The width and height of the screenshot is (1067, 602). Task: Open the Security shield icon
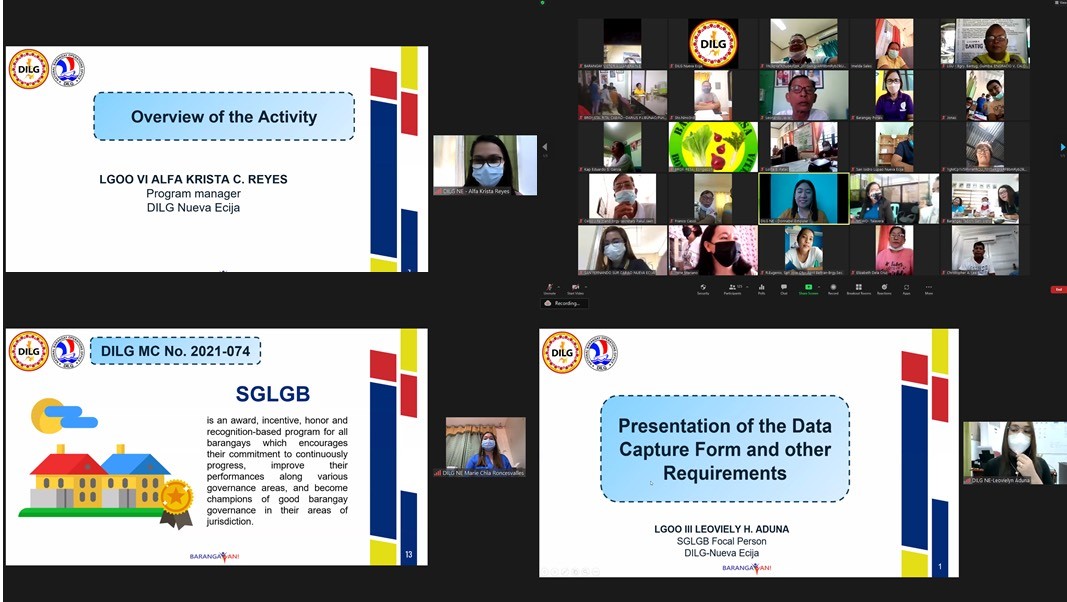click(x=703, y=288)
